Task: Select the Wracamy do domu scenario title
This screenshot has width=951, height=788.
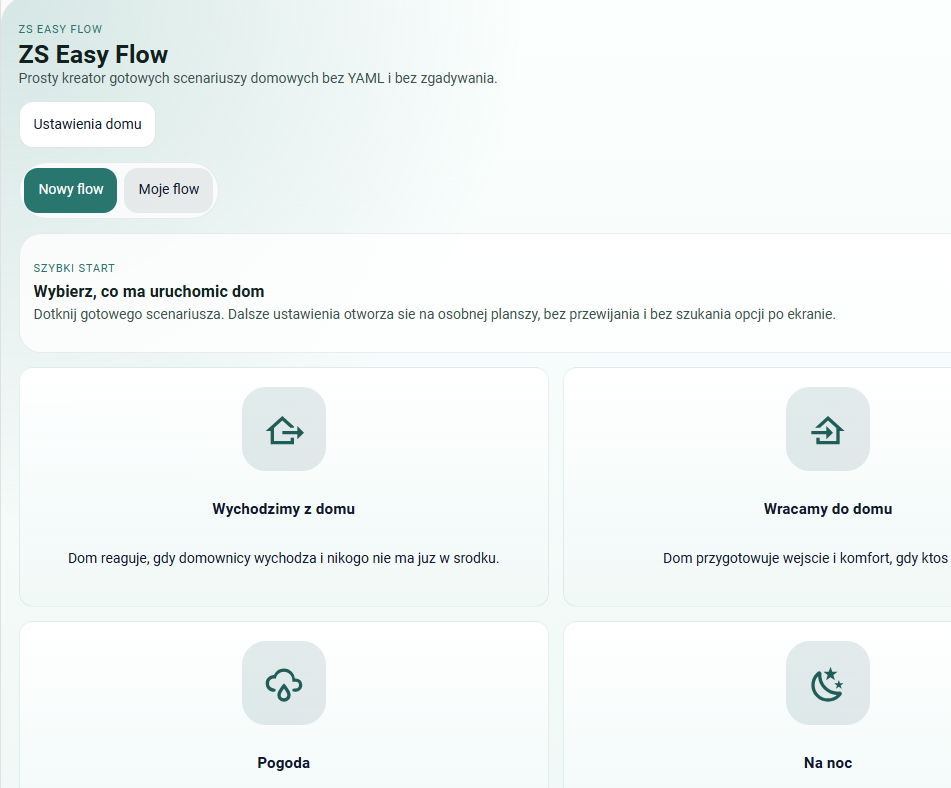Action: click(x=827, y=509)
